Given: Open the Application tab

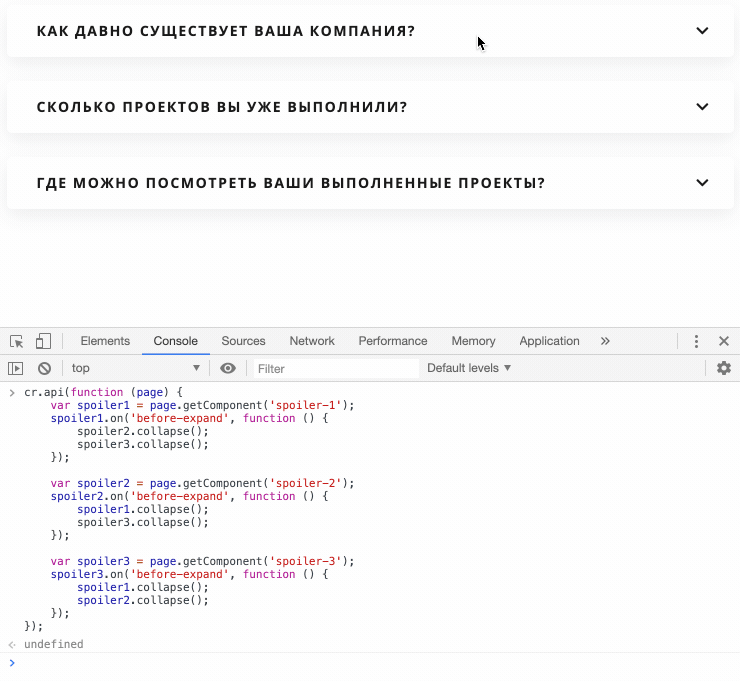Looking at the screenshot, I should point(549,341).
